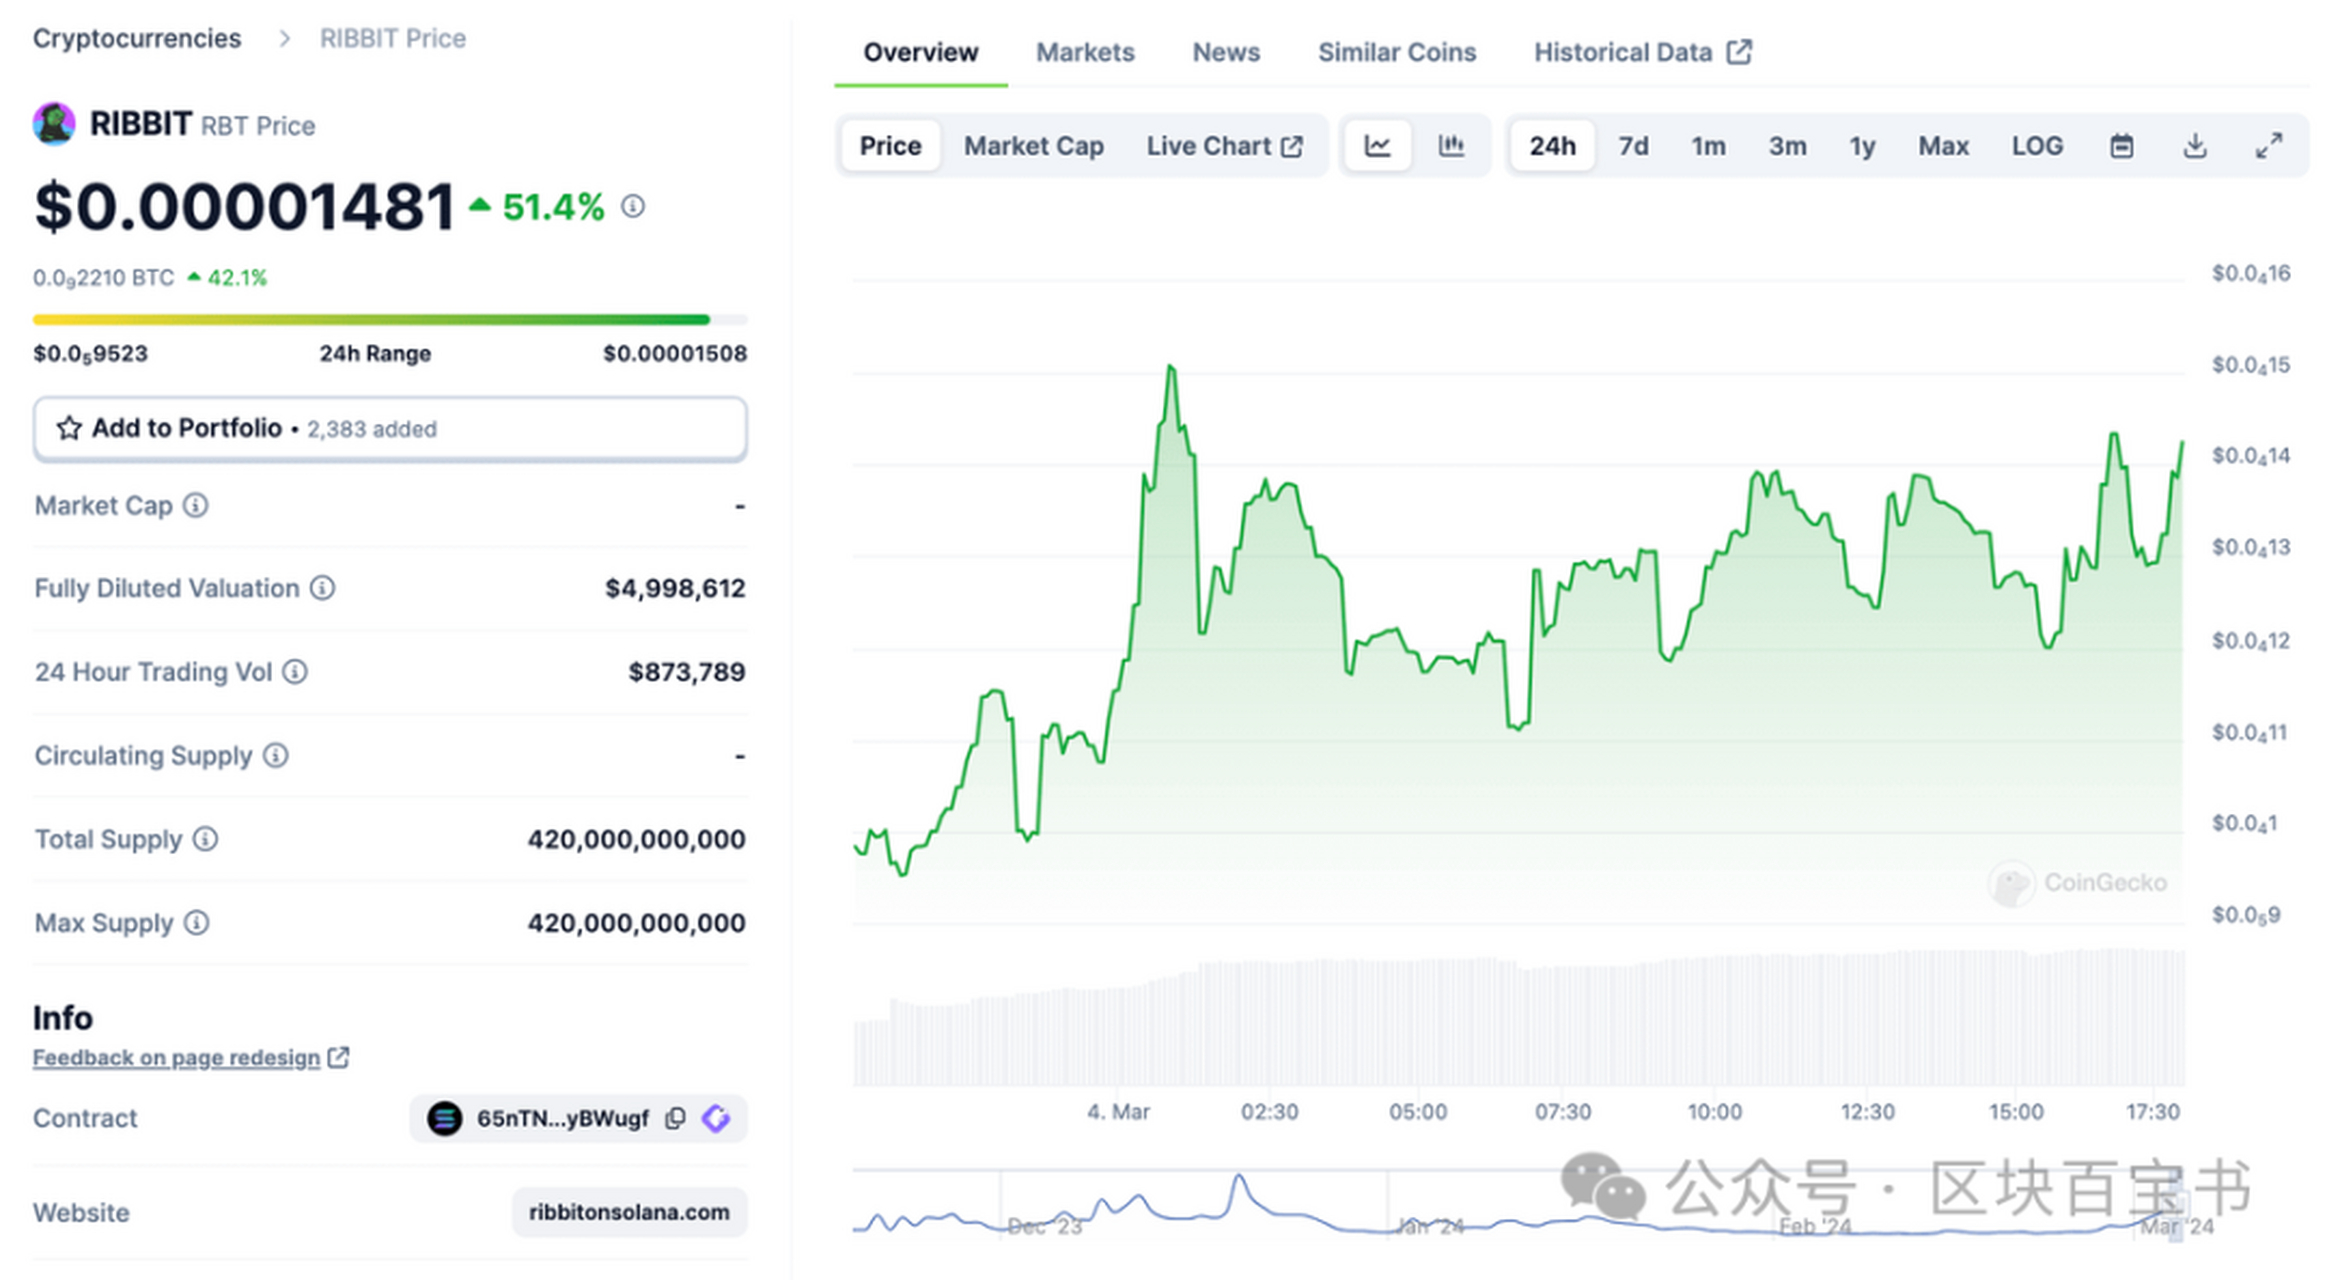The height and width of the screenshot is (1280, 2327).
Task: Select 24h time range
Action: [x=1552, y=146]
